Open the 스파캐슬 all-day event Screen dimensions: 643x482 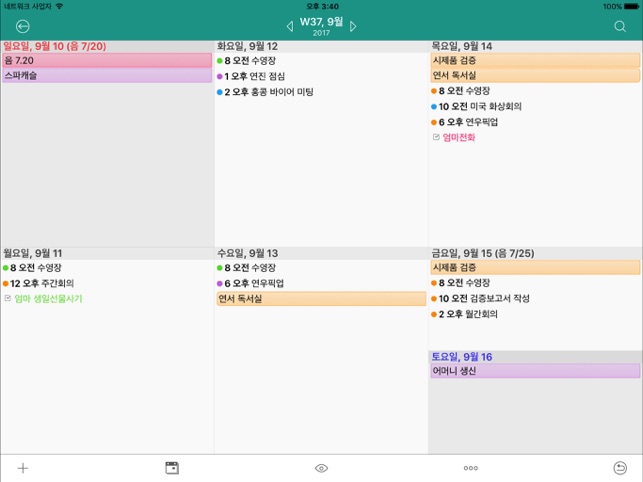[107, 75]
